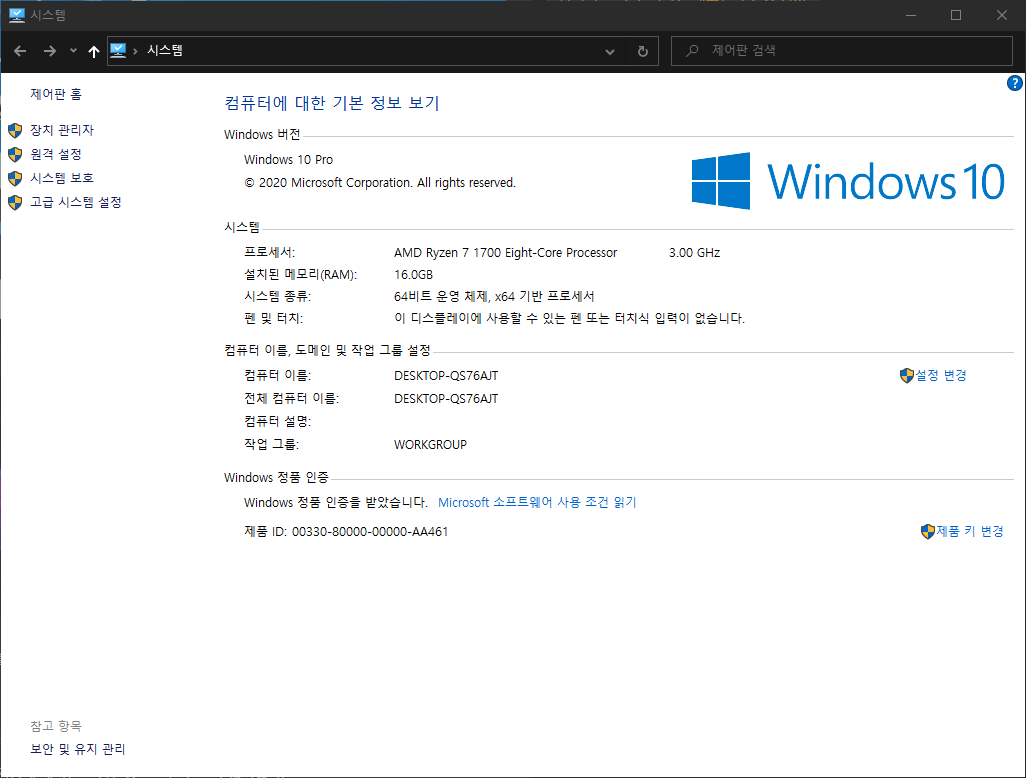Open help with the question mark icon
1026x778 pixels.
point(1014,83)
